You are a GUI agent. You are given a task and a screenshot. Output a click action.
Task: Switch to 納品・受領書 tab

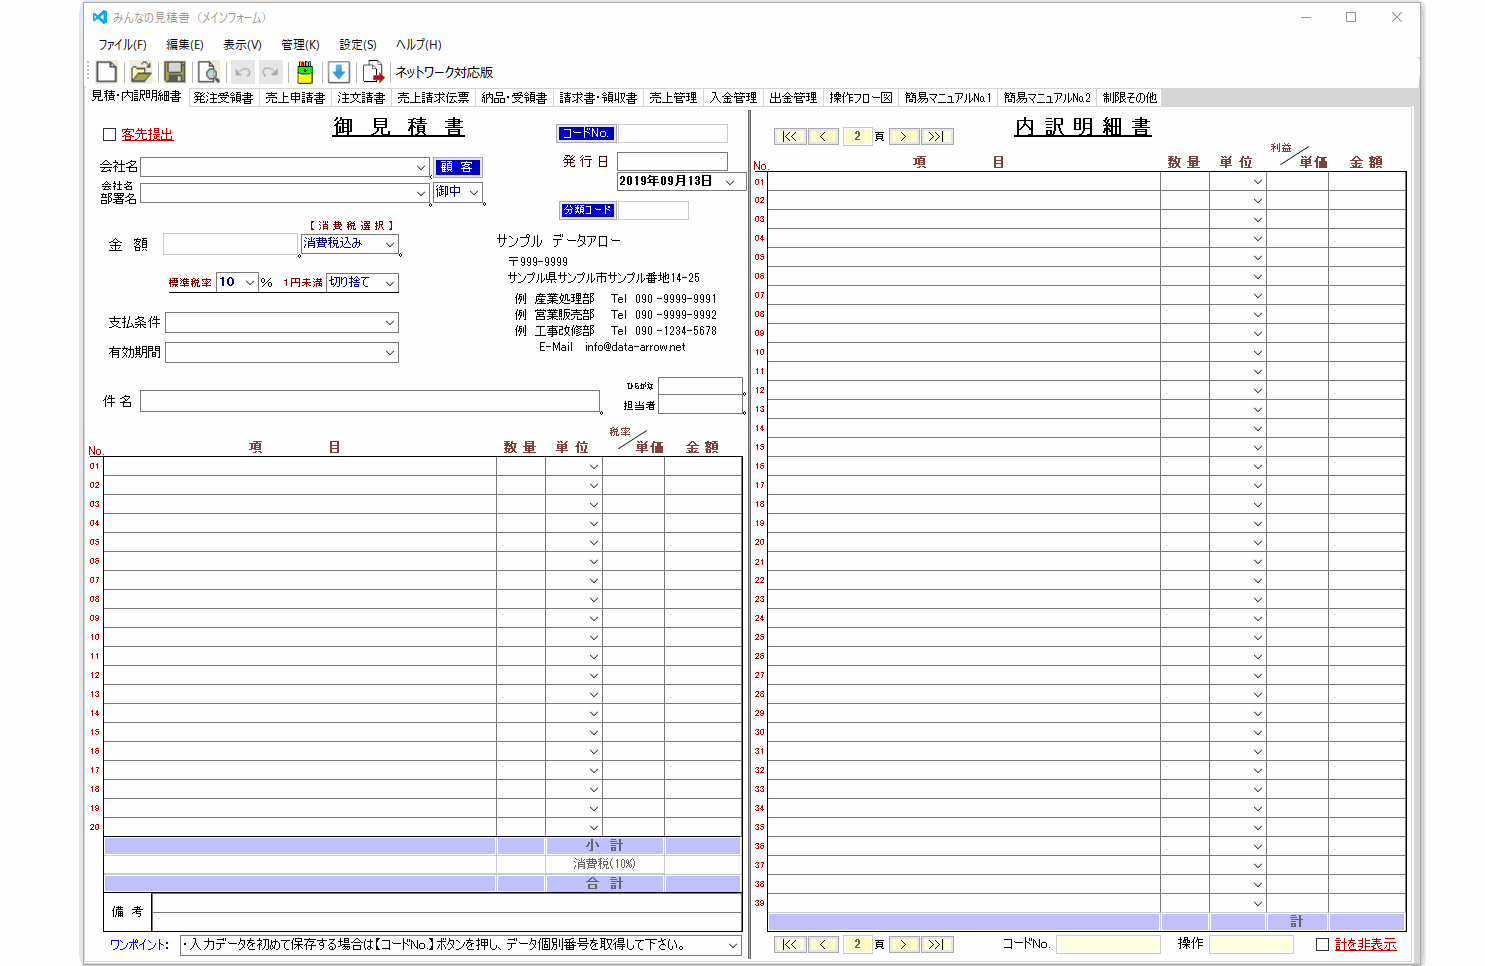pyautogui.click(x=514, y=98)
